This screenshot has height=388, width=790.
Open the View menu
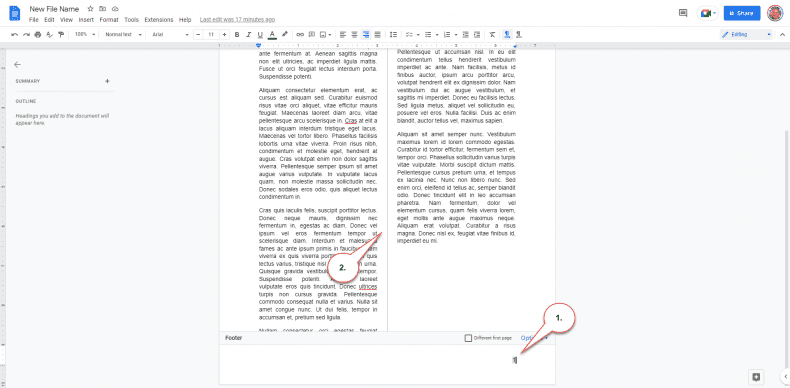67,20
